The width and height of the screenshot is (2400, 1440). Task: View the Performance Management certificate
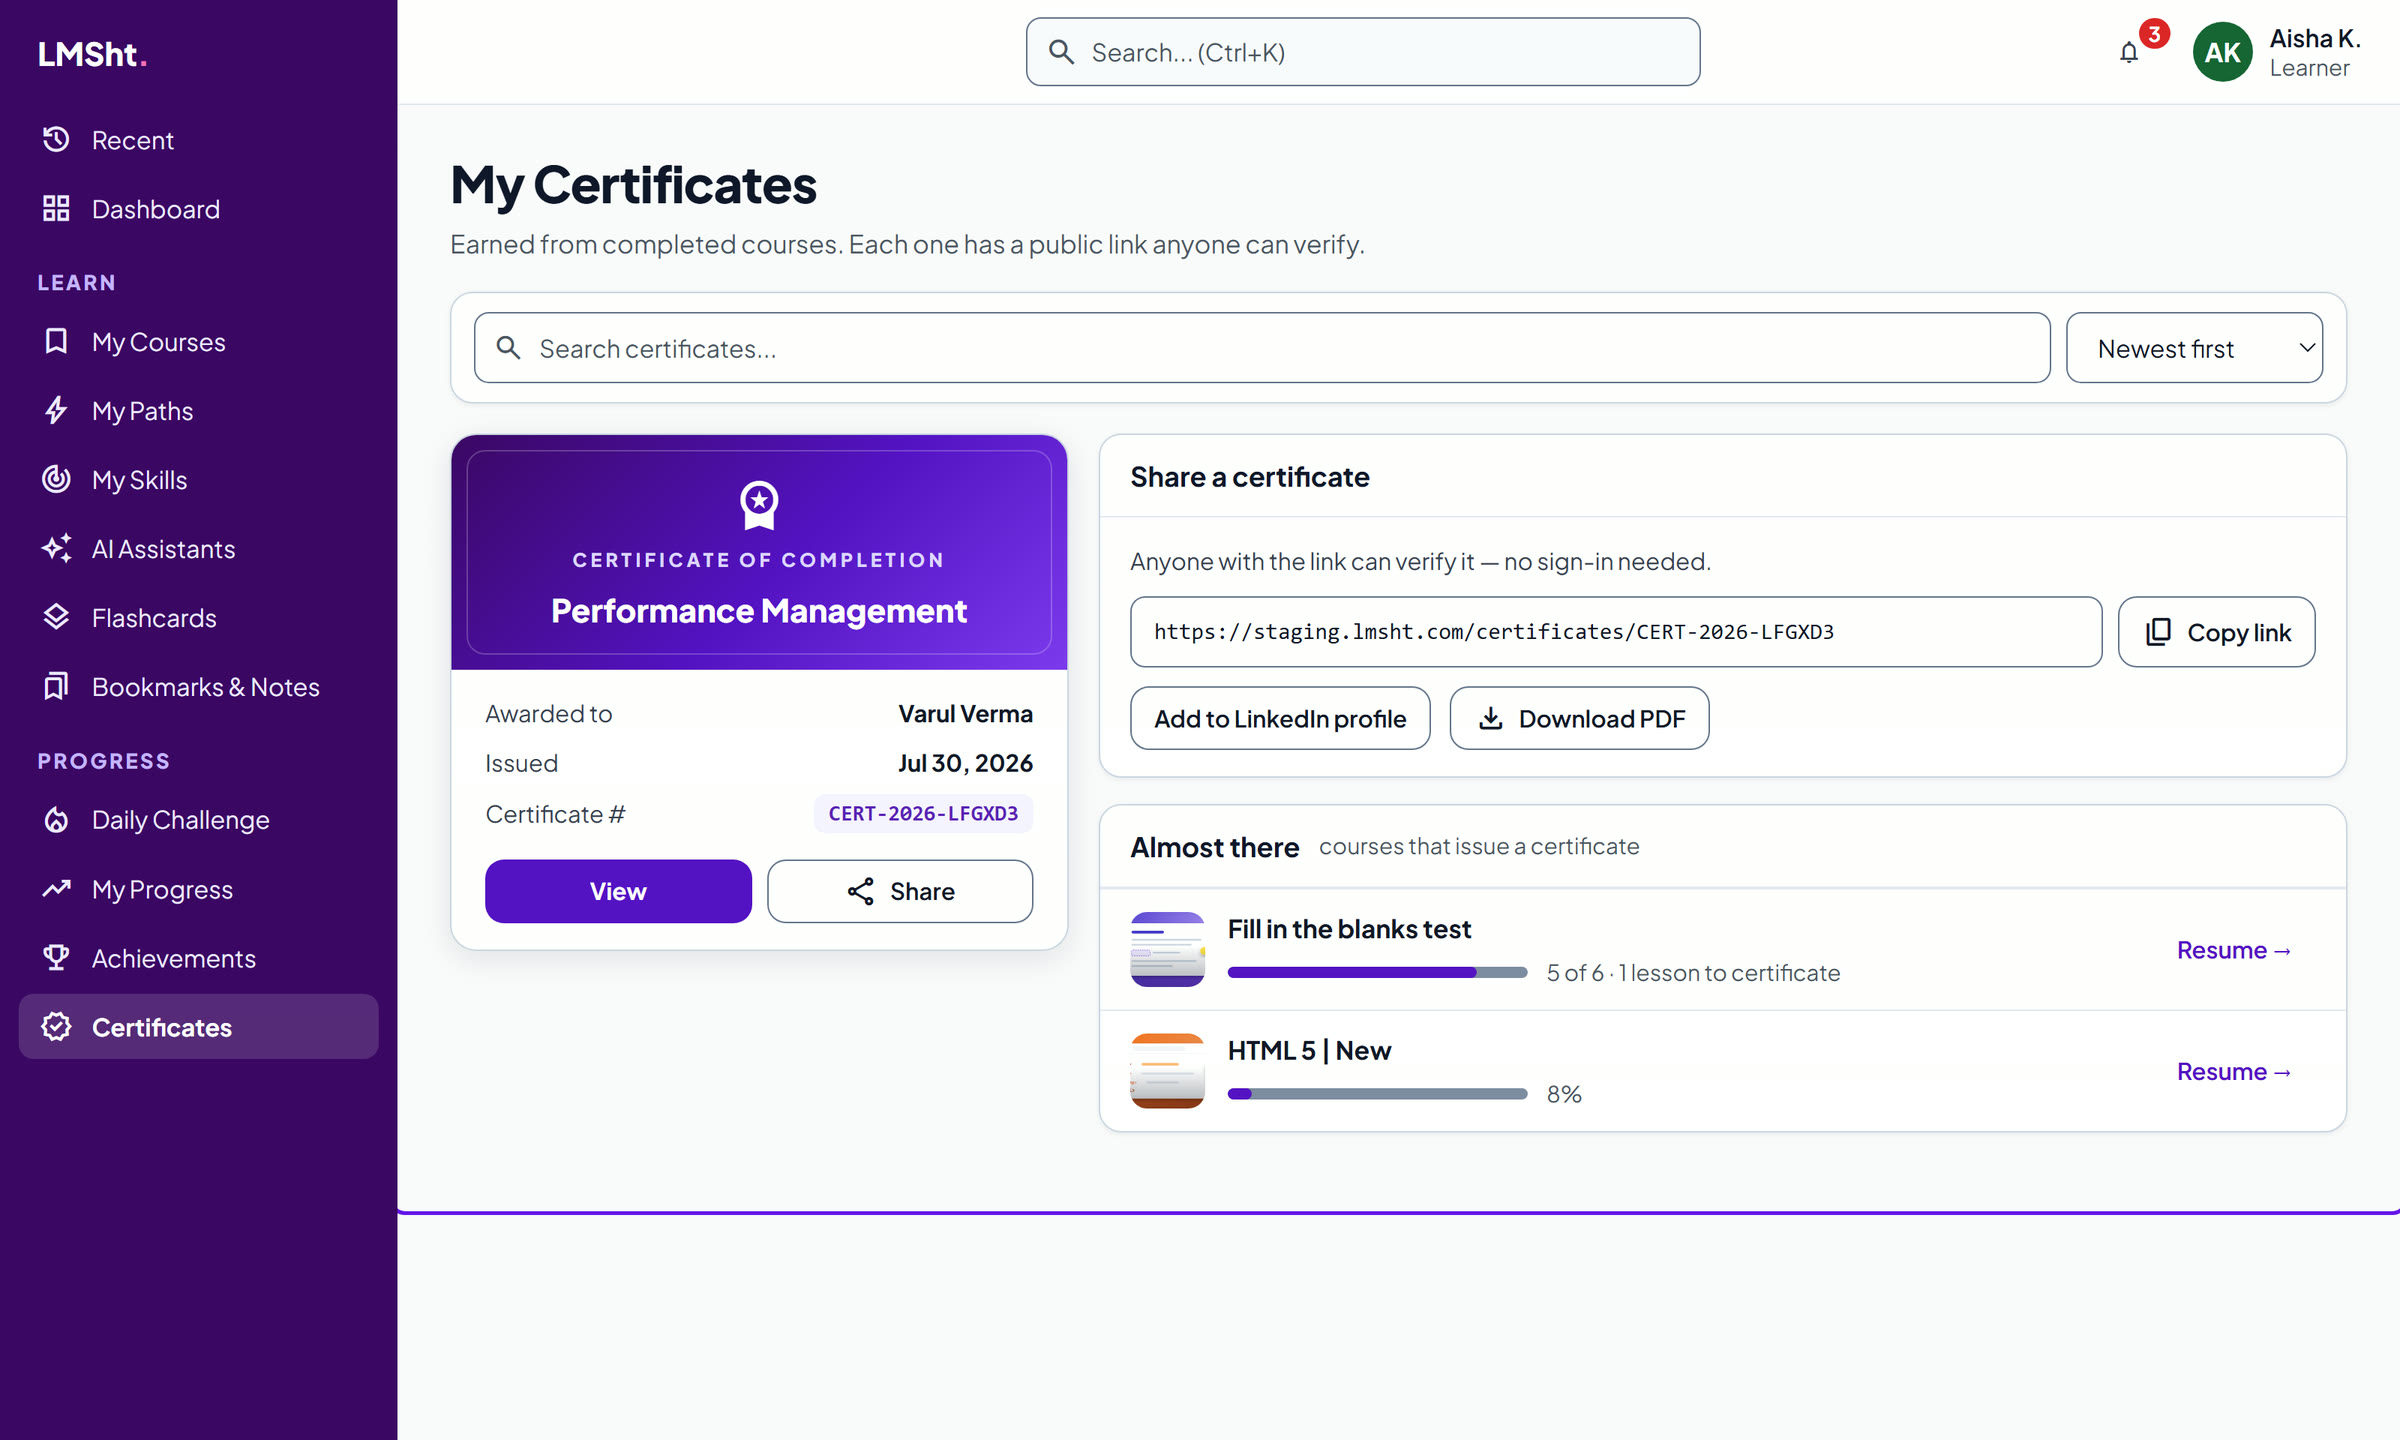coord(618,891)
